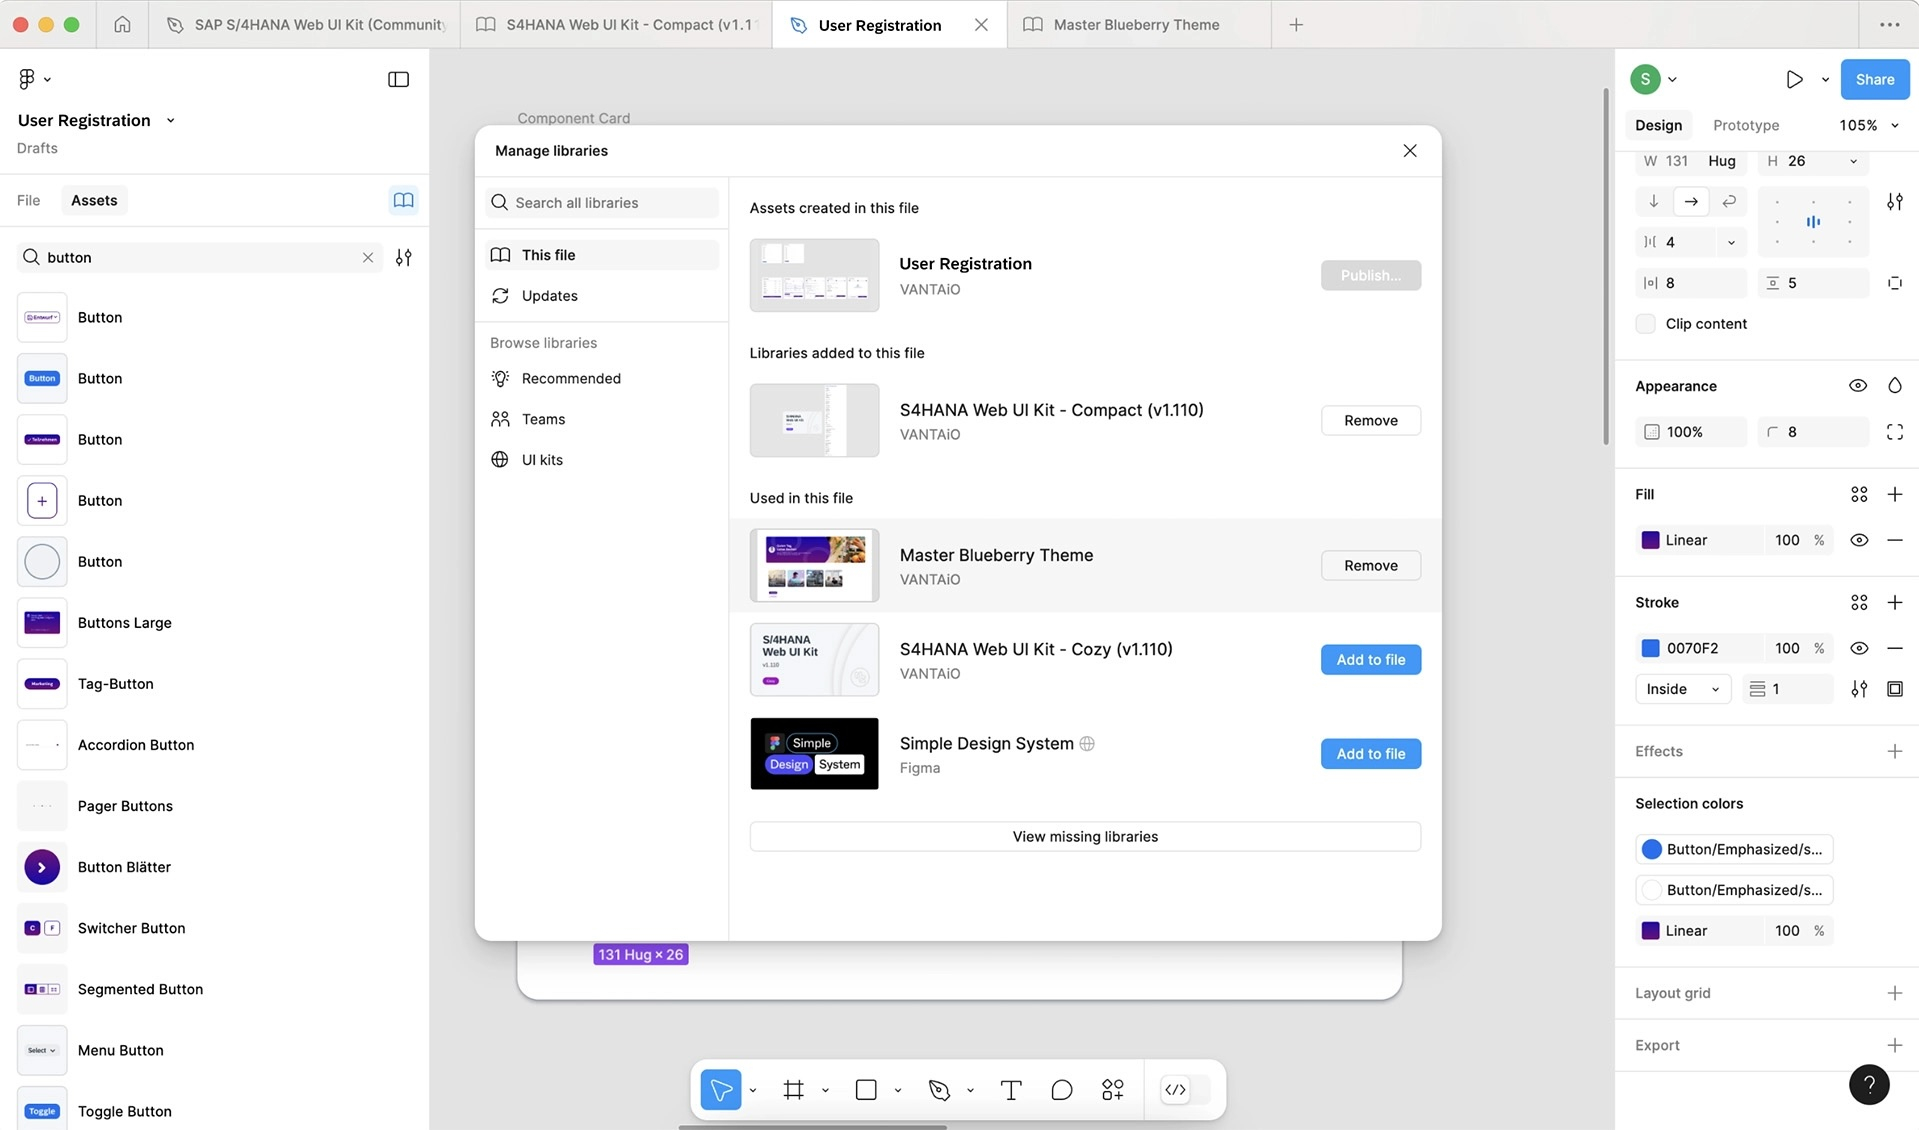Select the Text tool
Viewport: 1919px width, 1130px height.
coord(1010,1090)
